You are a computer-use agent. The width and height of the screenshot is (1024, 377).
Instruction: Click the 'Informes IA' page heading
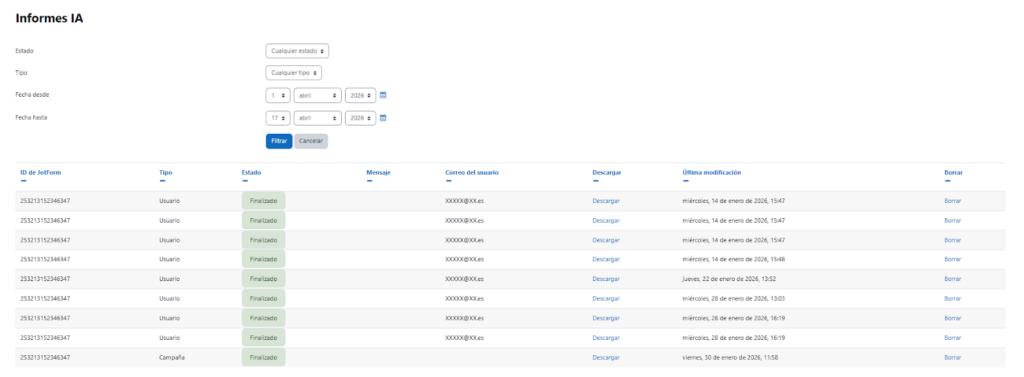tap(49, 19)
